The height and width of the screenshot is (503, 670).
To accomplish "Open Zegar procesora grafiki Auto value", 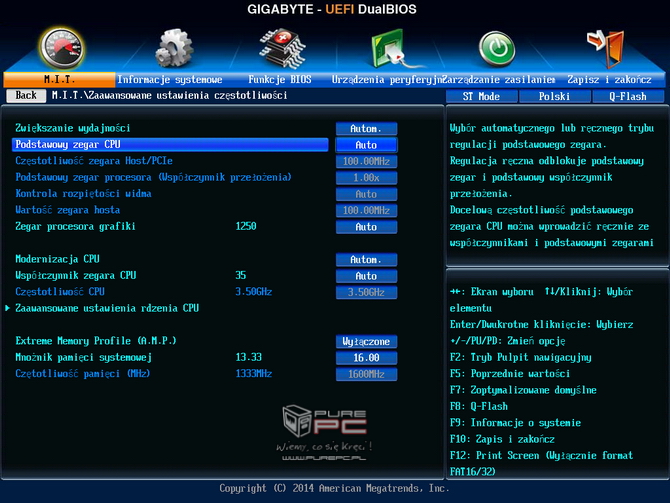I will (x=366, y=227).
